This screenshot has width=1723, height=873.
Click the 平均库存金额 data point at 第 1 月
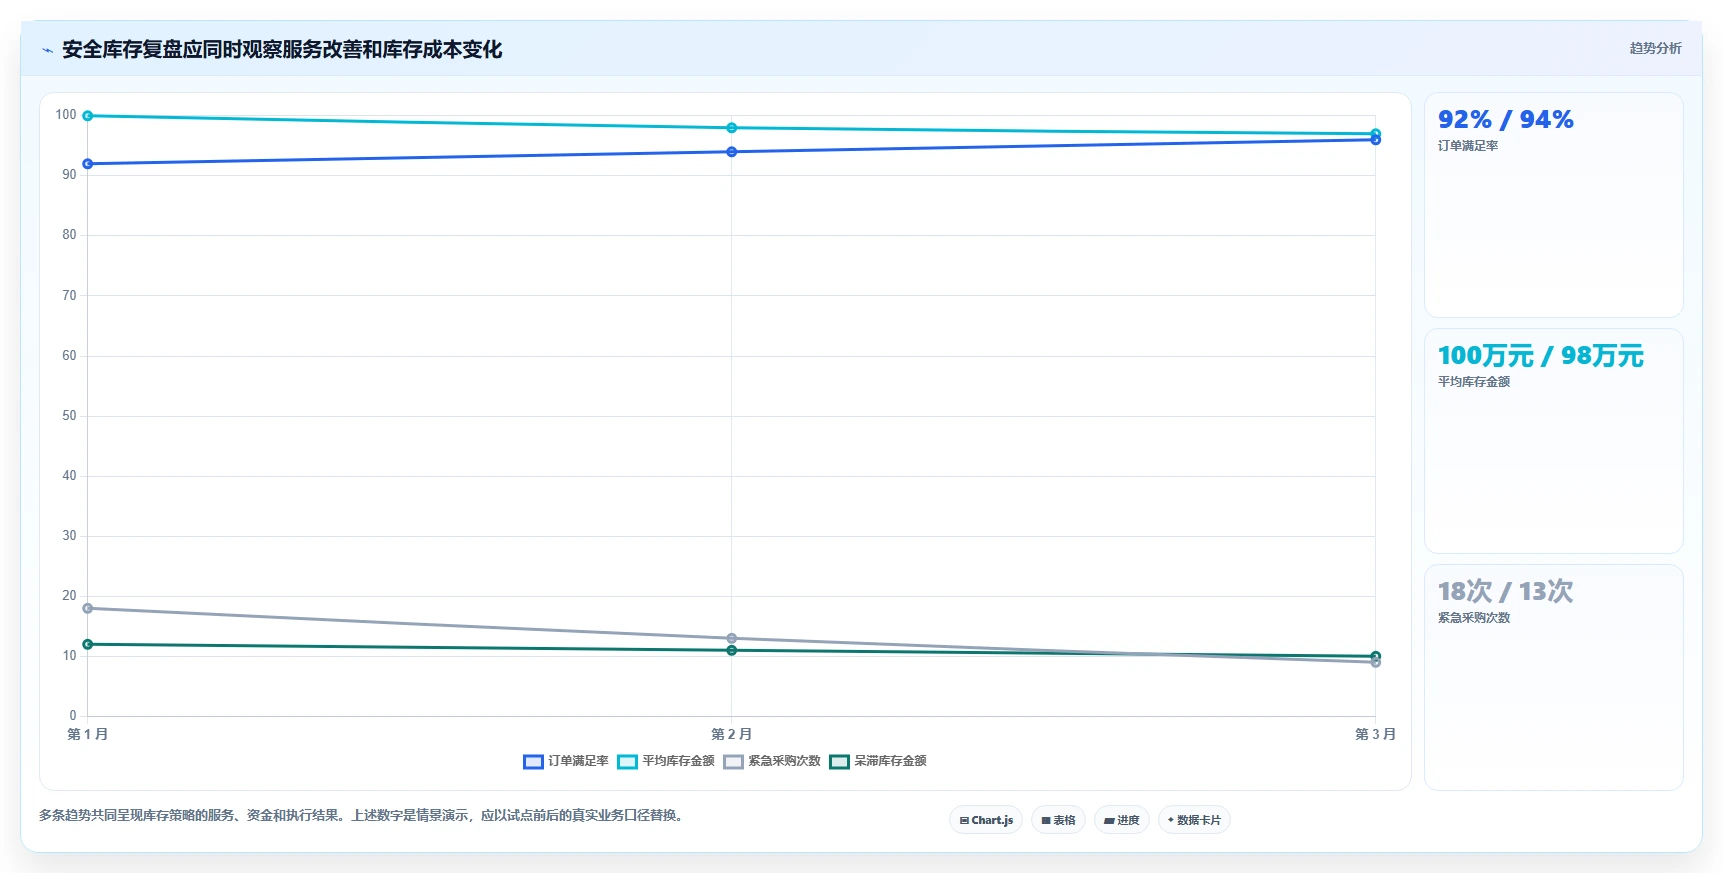pos(88,116)
